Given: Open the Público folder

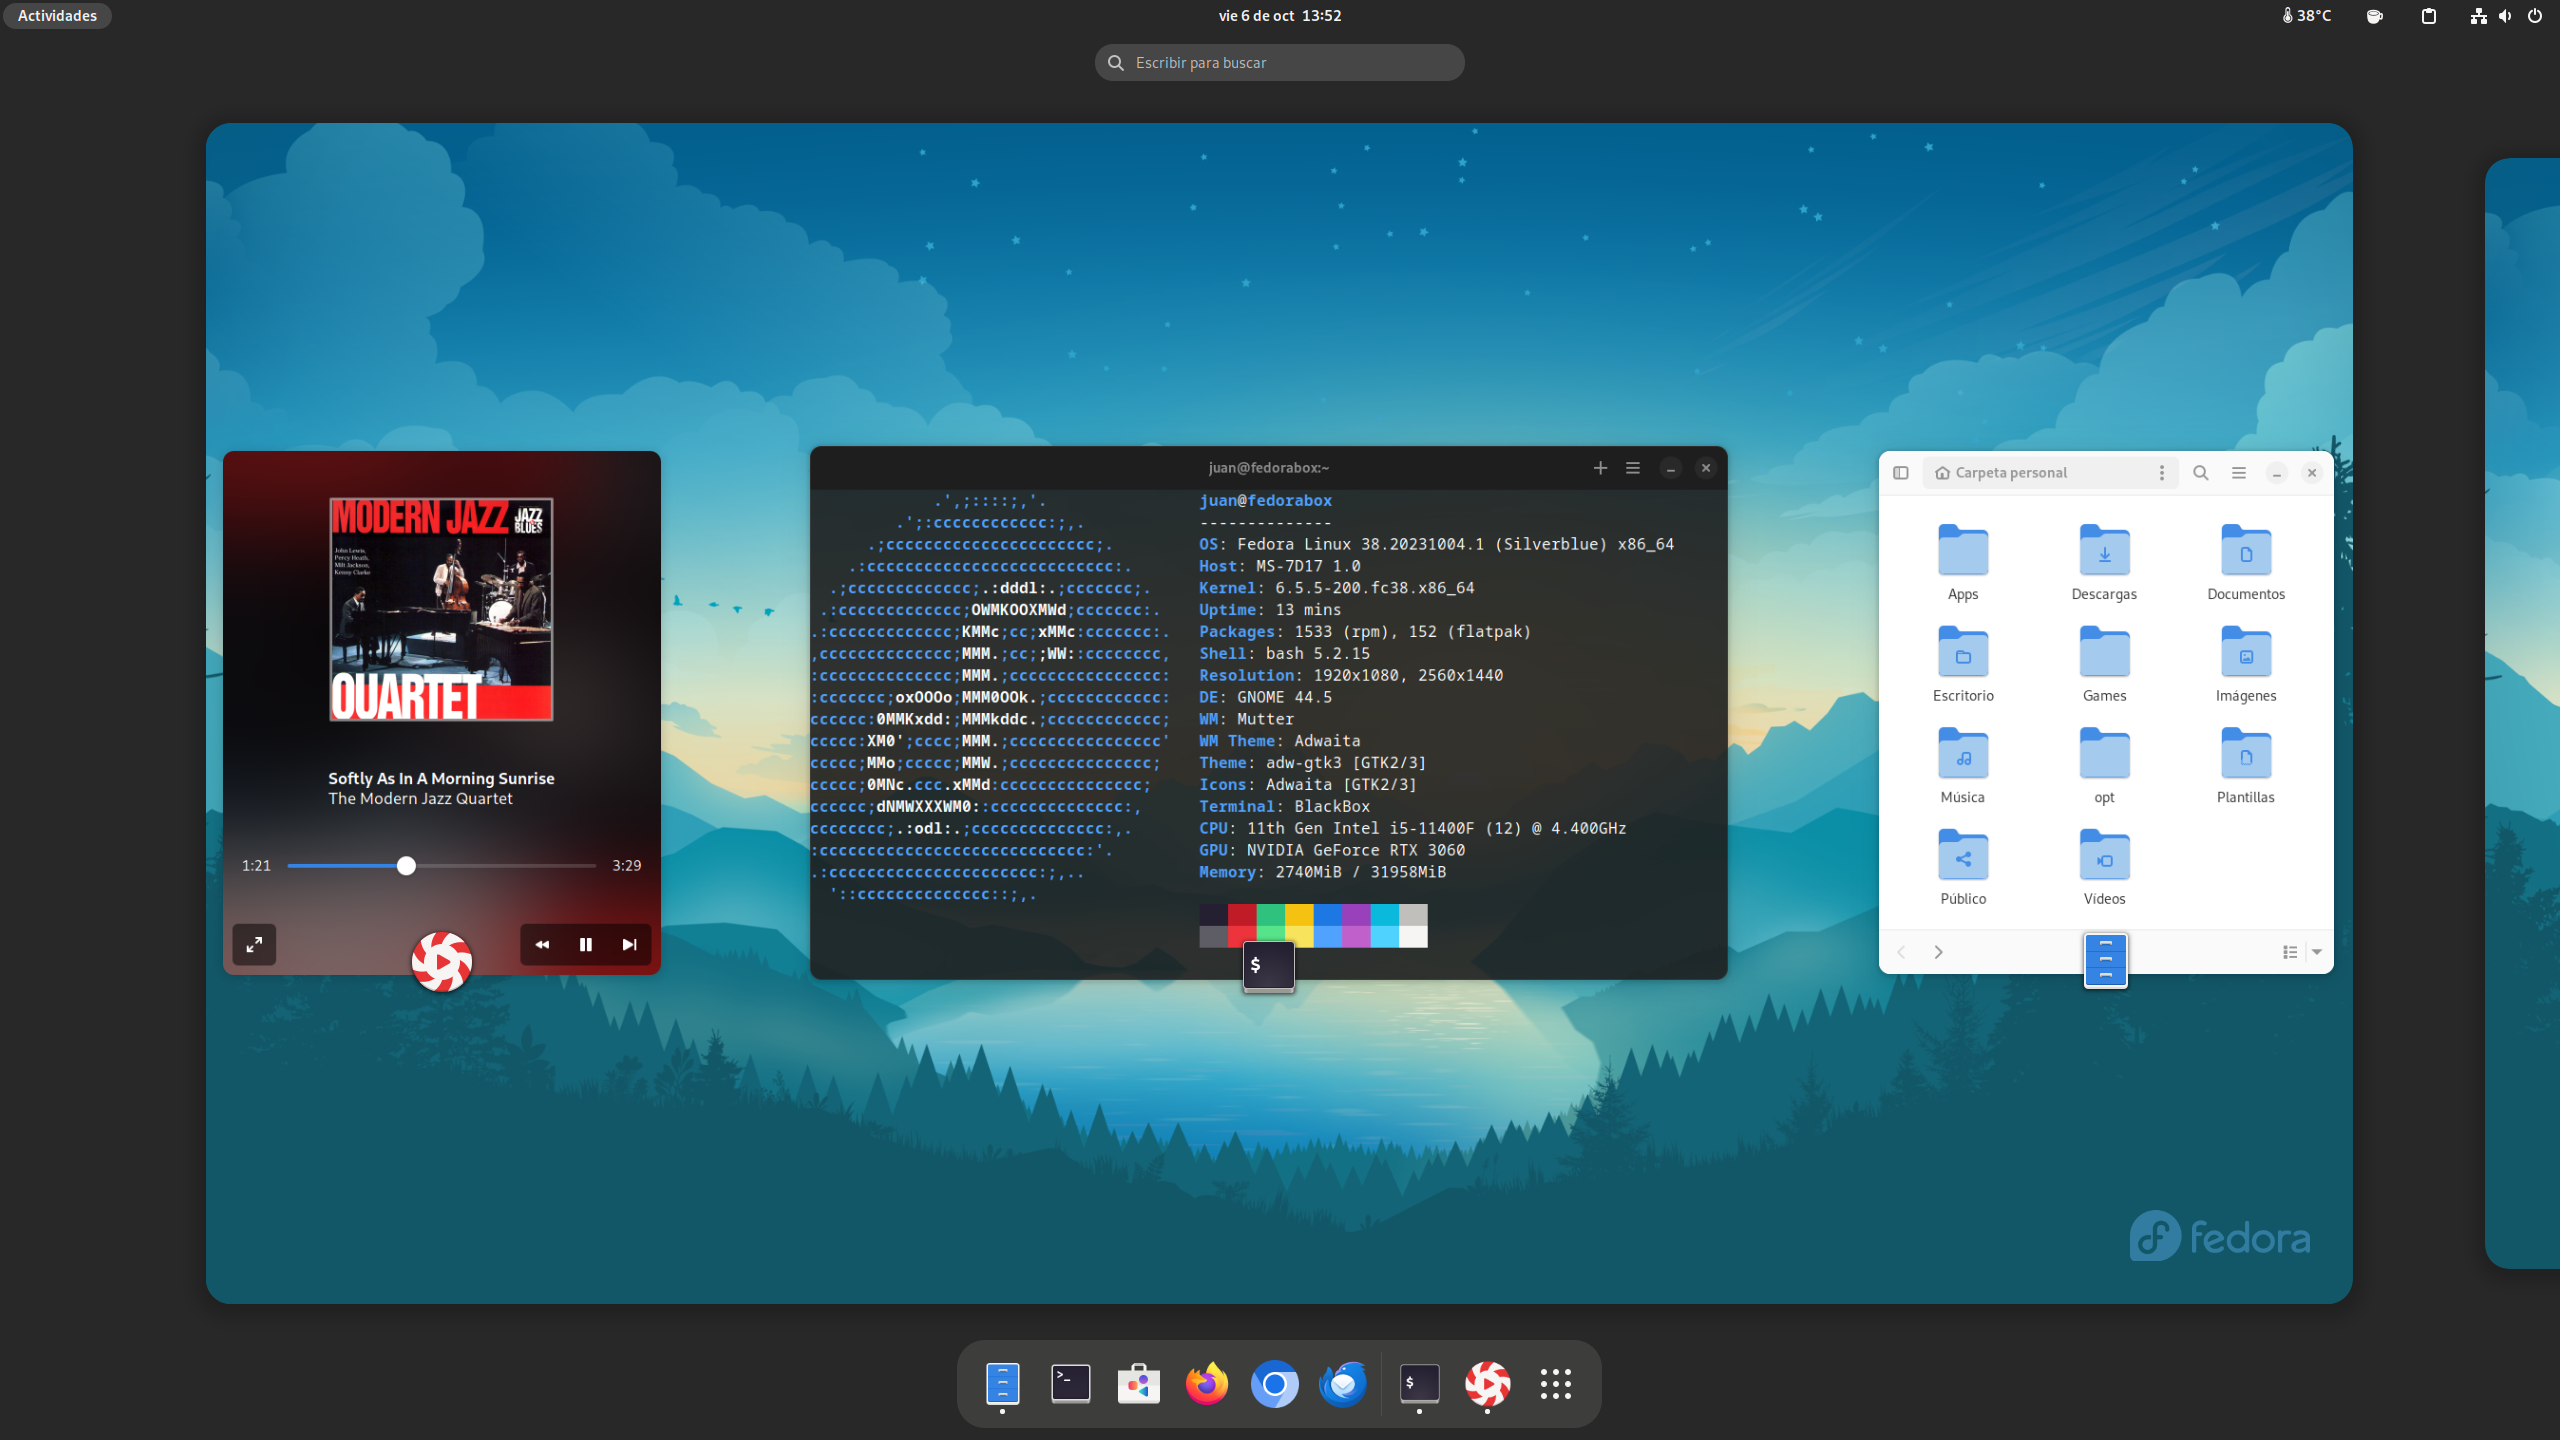Looking at the screenshot, I should [1963, 868].
